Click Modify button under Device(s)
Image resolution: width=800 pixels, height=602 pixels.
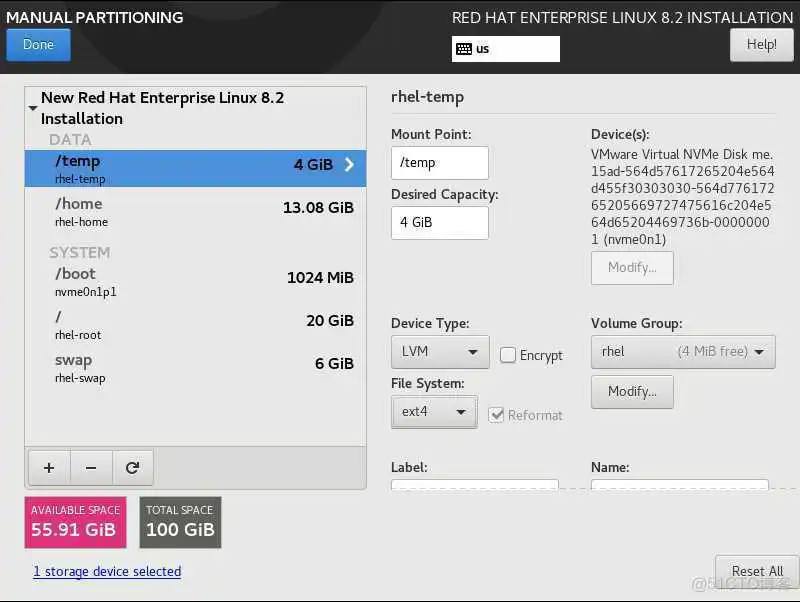click(x=632, y=267)
